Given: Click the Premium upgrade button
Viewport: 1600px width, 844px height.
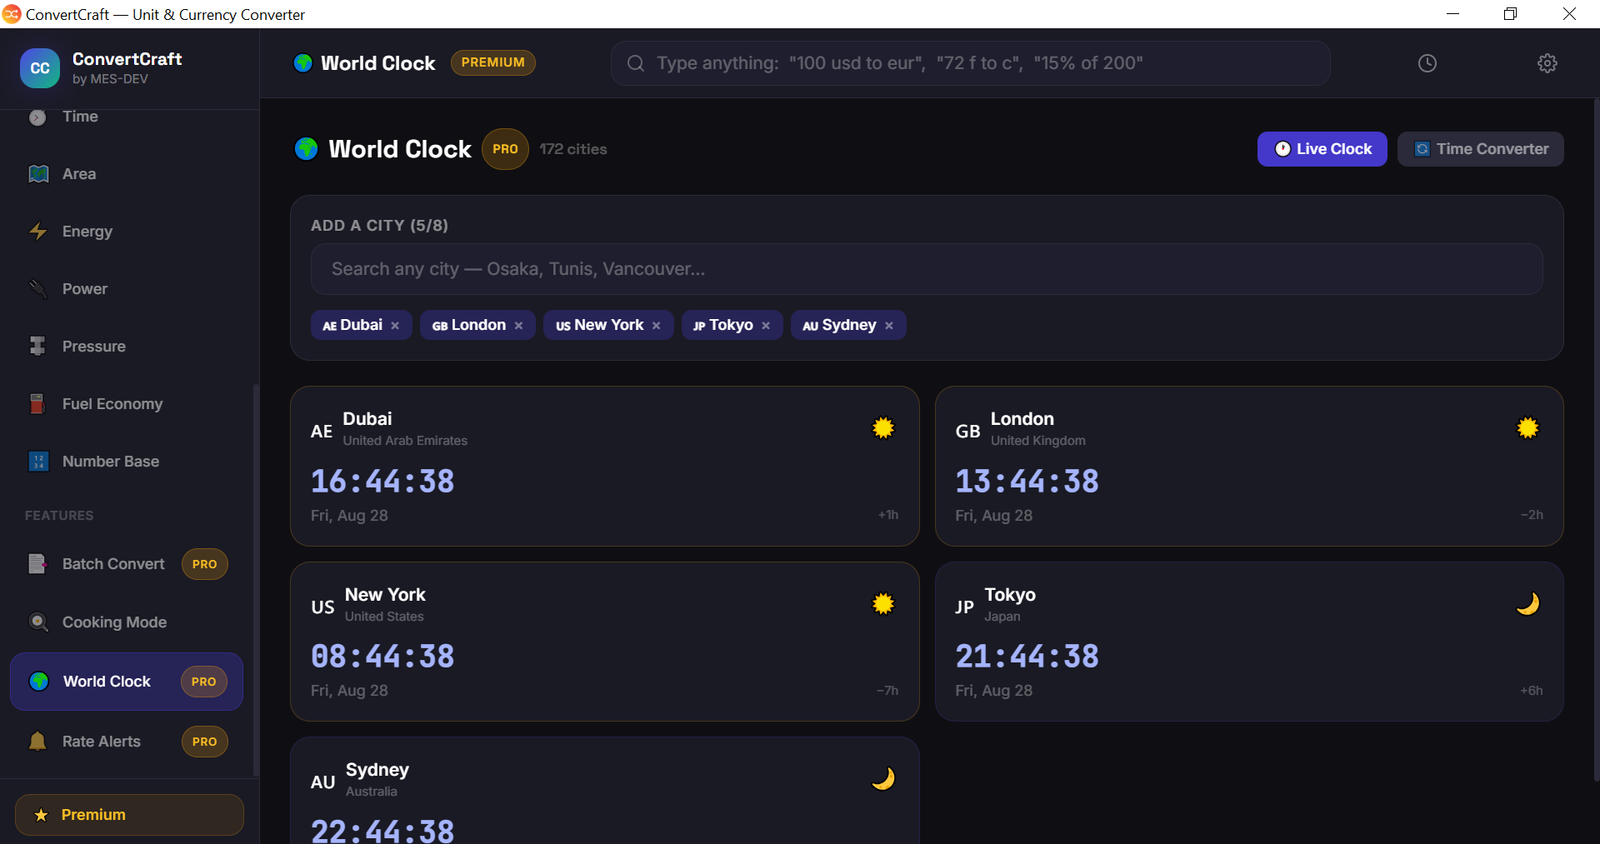Looking at the screenshot, I should point(129,815).
